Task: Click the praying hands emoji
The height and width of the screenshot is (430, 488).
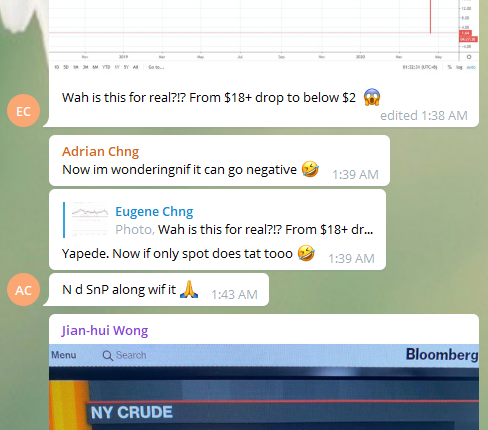Action: pos(189,289)
